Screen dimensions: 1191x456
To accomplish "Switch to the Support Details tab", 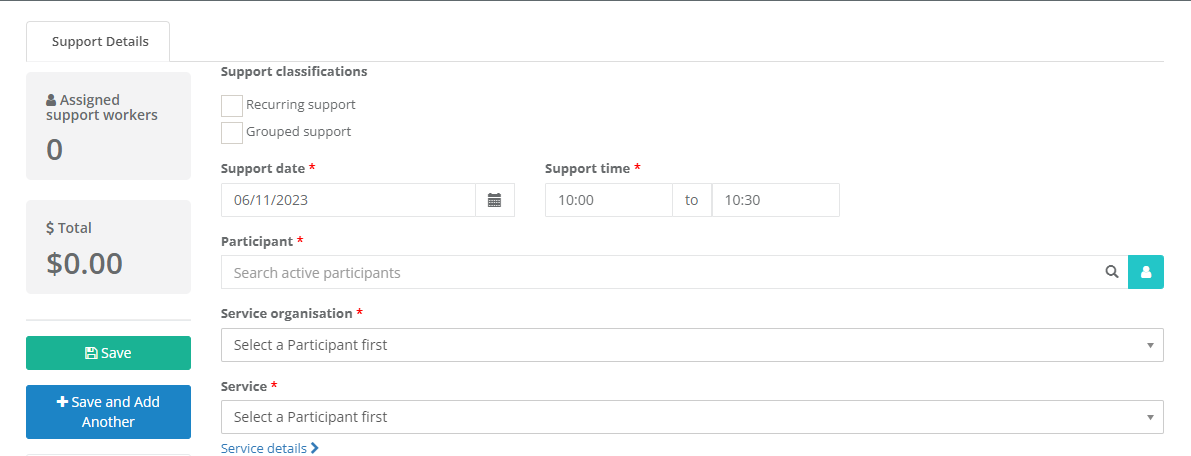I will [99, 42].
